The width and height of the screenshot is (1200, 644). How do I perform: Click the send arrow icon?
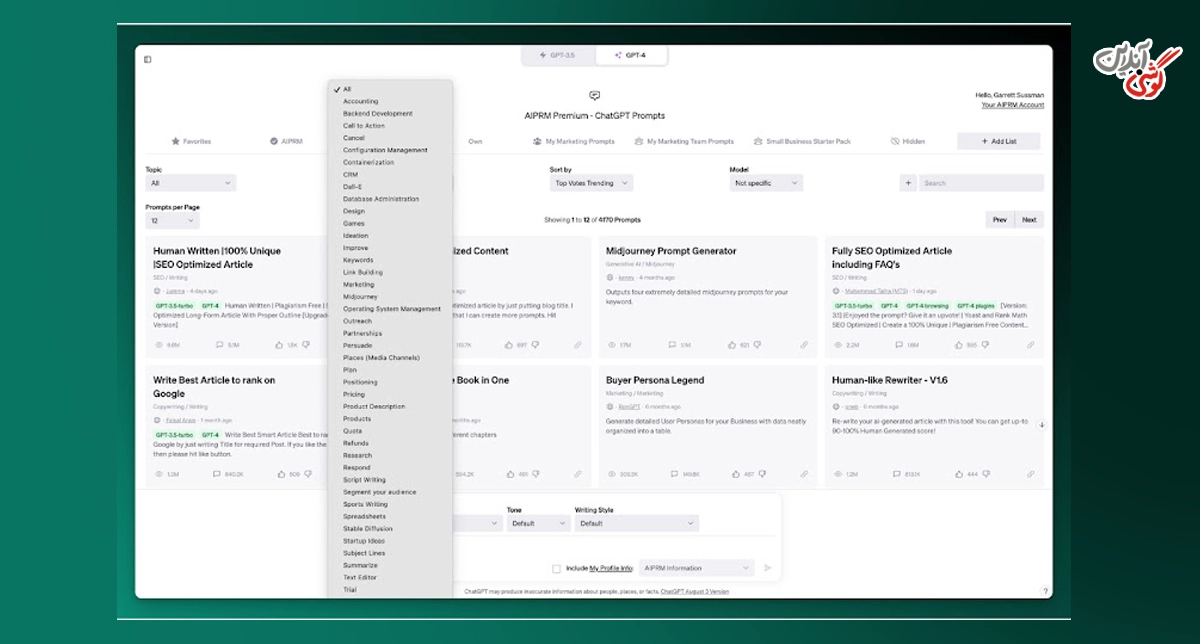coord(768,568)
